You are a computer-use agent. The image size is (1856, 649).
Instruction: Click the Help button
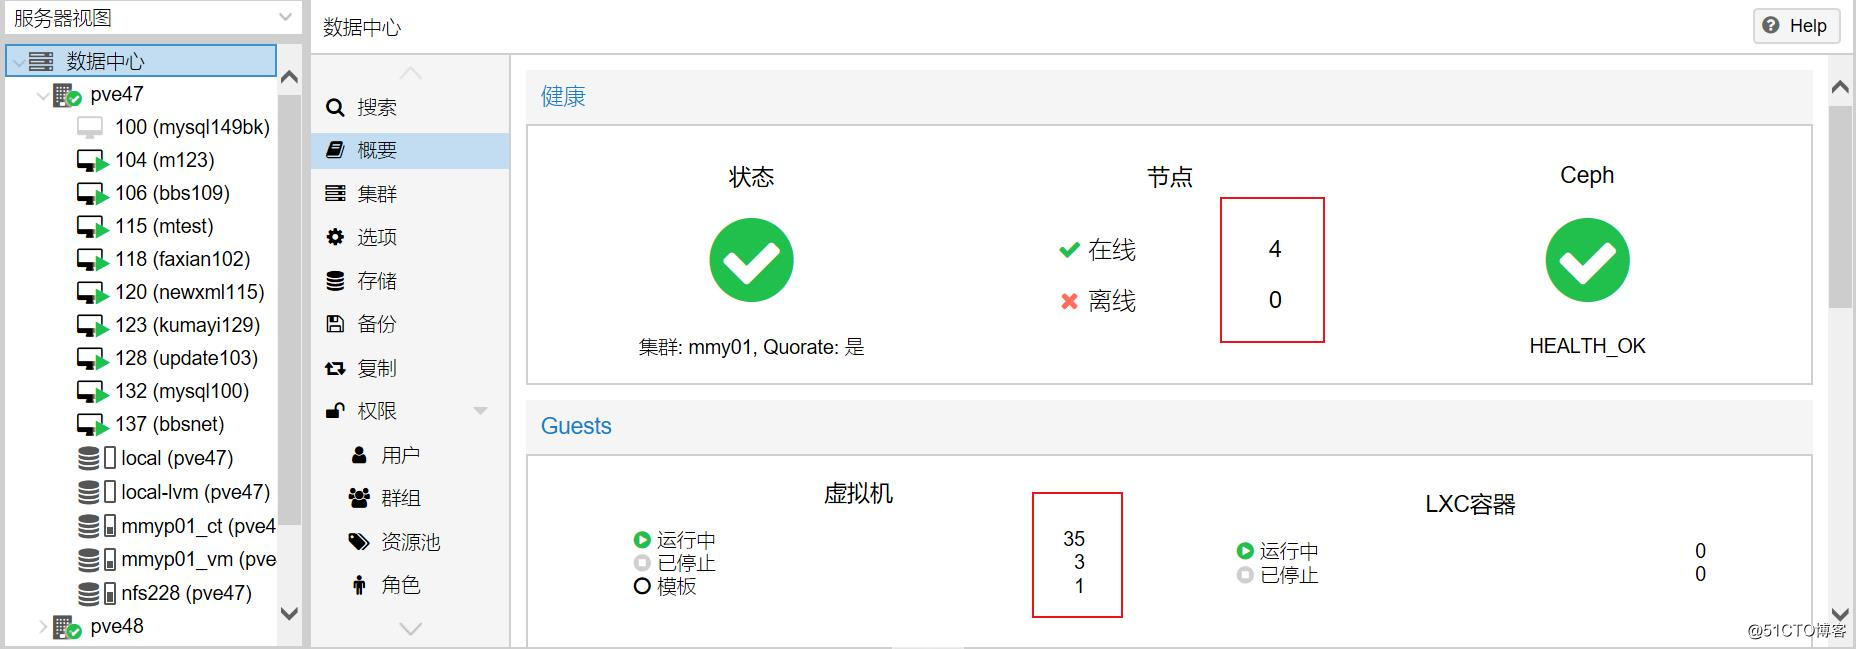coord(1796,26)
